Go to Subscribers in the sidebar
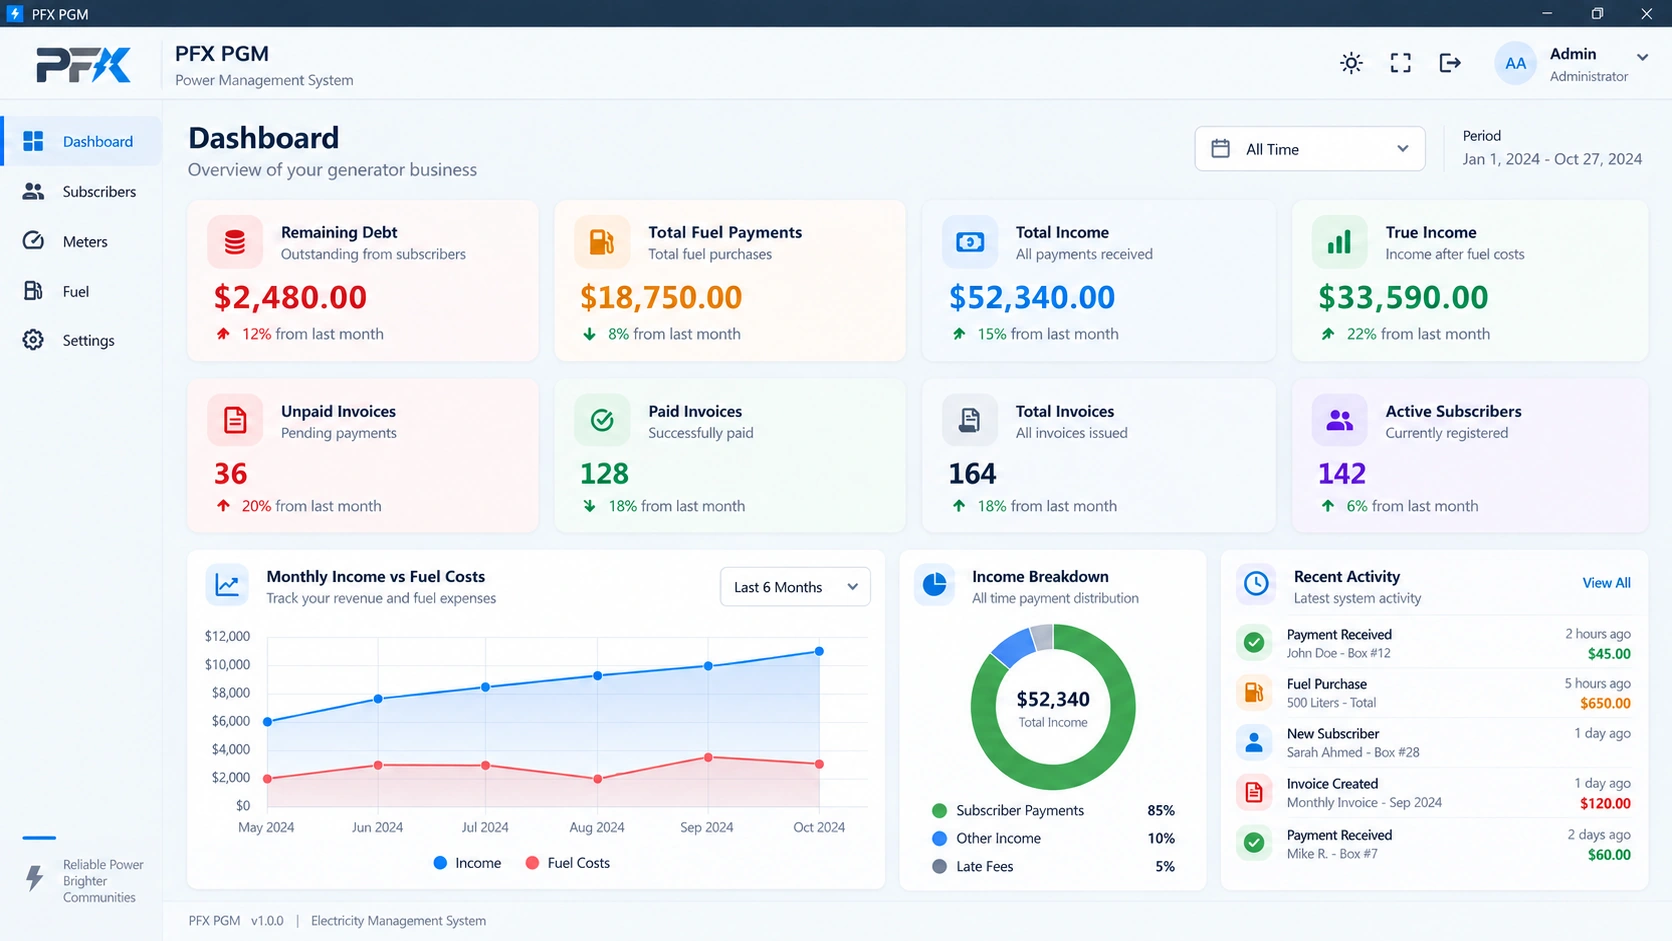Image resolution: width=1672 pixels, height=941 pixels. click(x=81, y=191)
